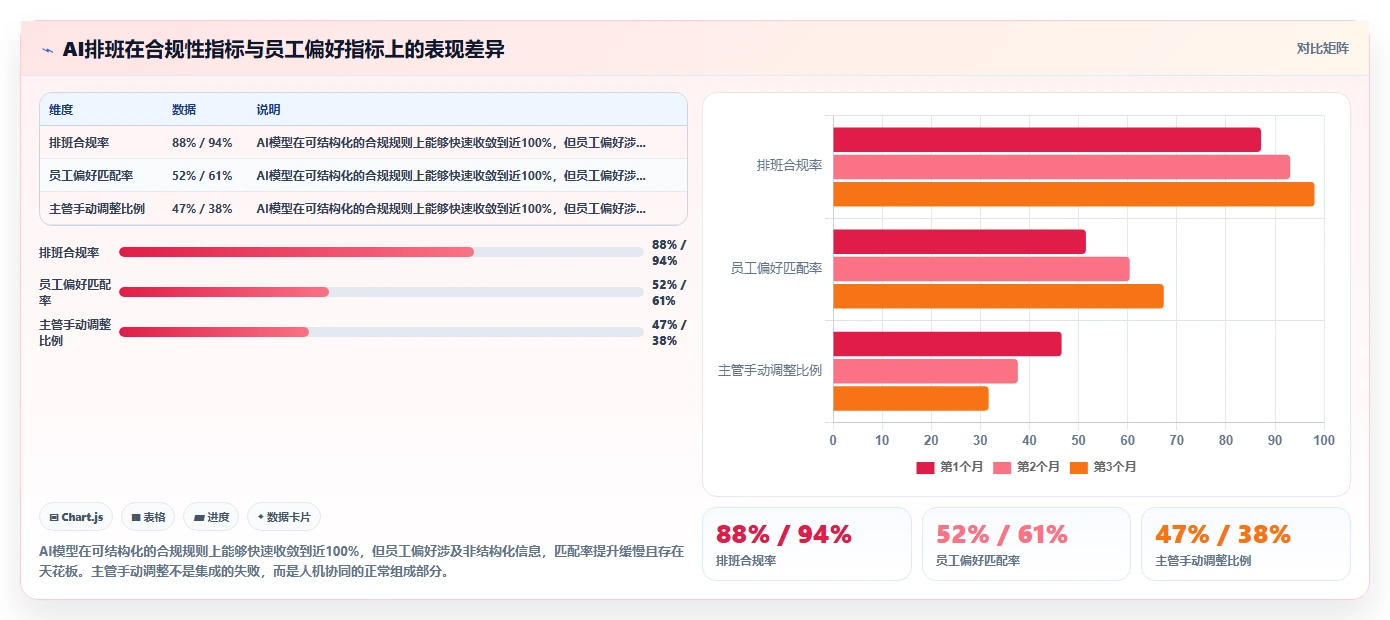The height and width of the screenshot is (620, 1390).
Task: Select the 进度 tag chip
Action: (211, 517)
